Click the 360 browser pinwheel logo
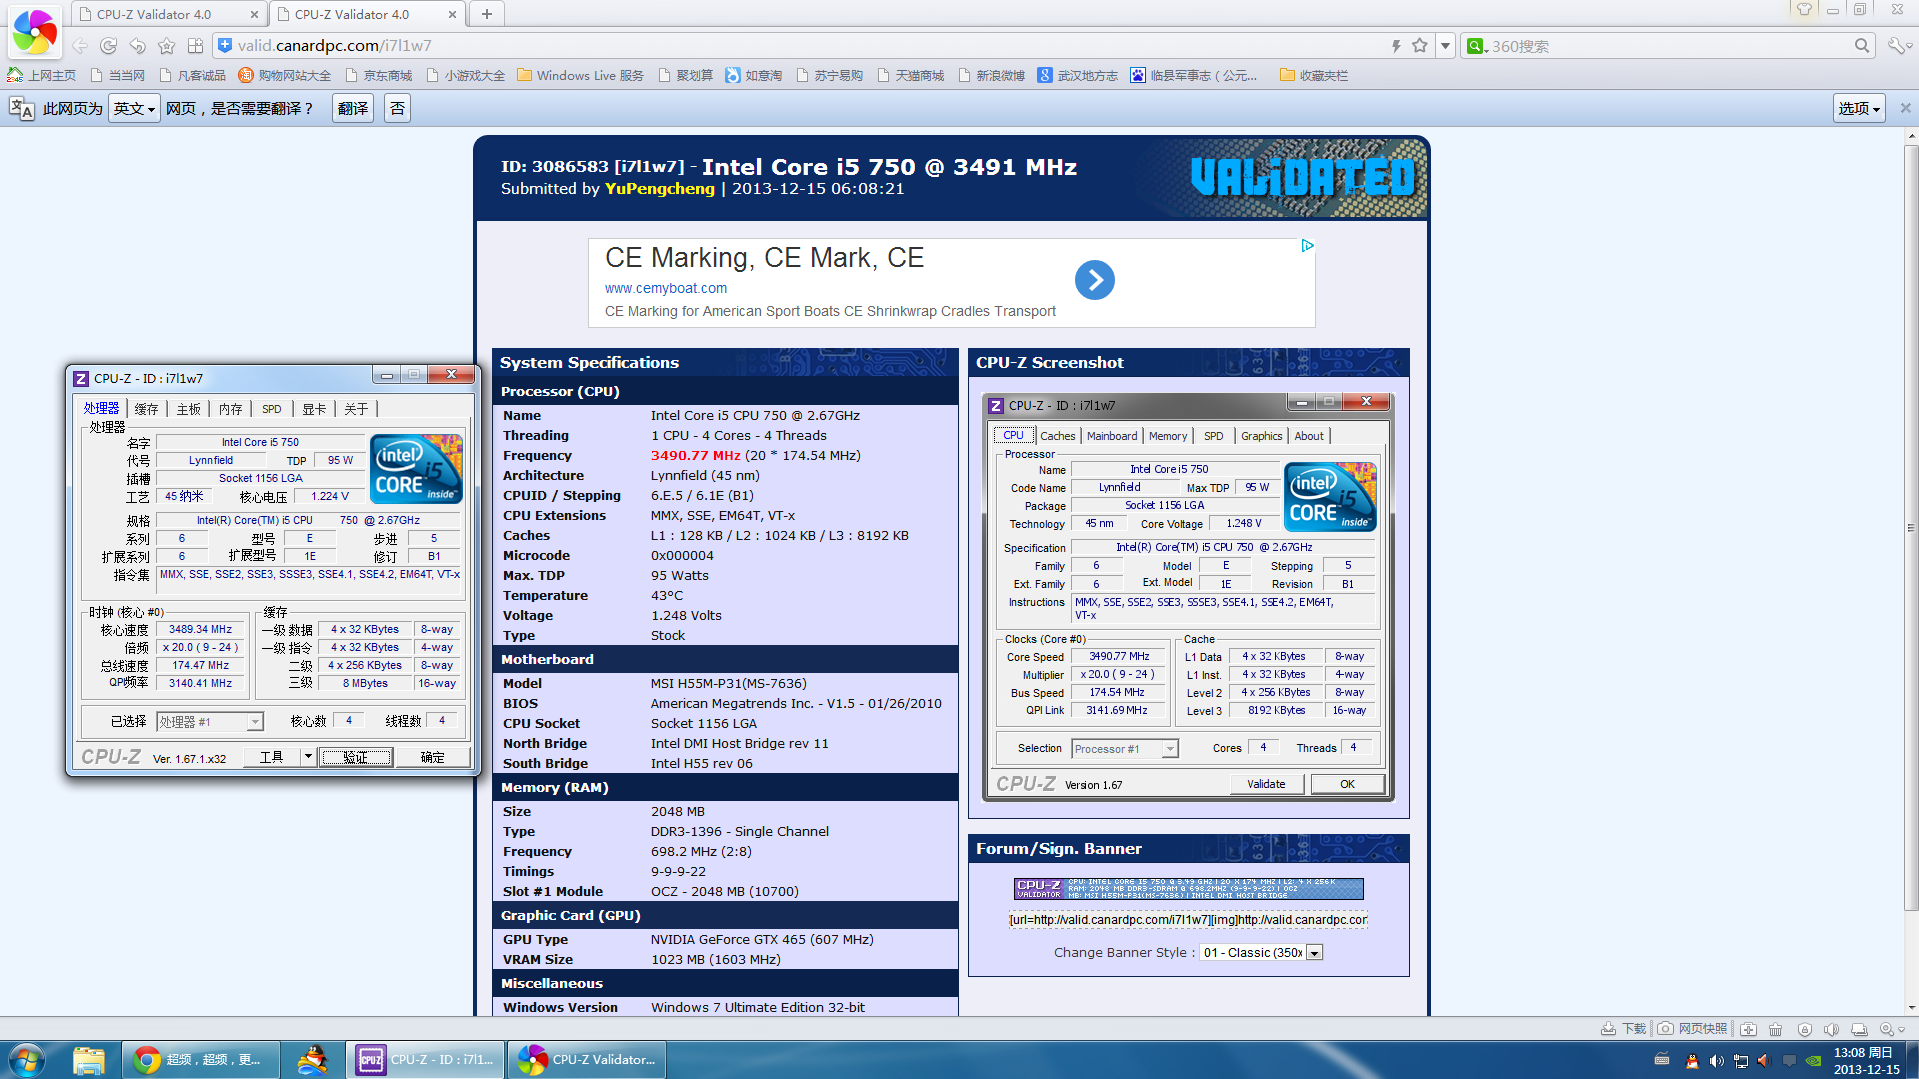The image size is (1919, 1079). [35, 32]
